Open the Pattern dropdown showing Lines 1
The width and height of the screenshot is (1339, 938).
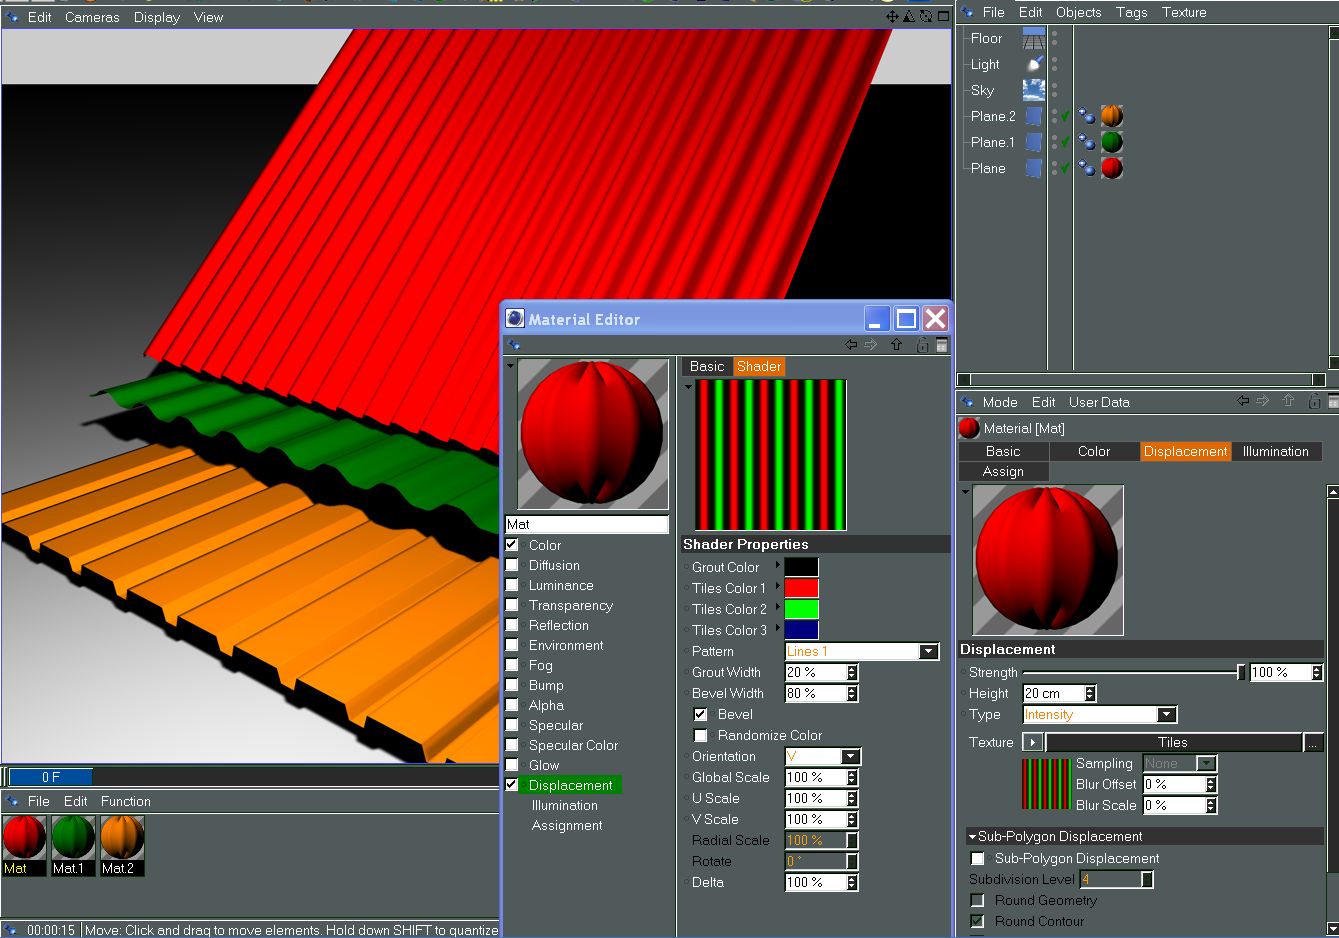pos(862,651)
